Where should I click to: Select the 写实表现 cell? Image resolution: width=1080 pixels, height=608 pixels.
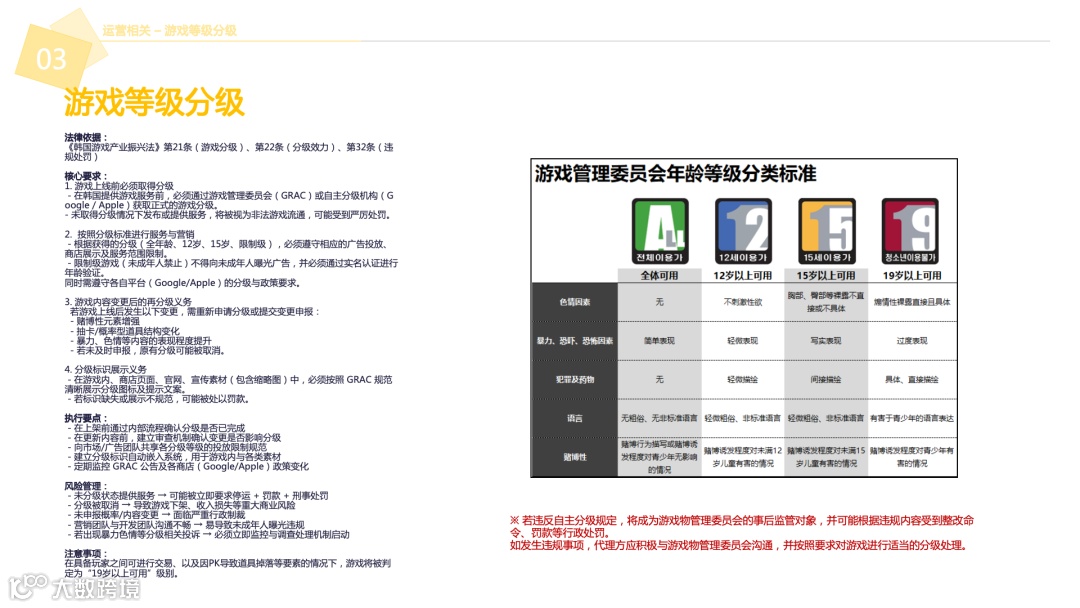tap(826, 341)
